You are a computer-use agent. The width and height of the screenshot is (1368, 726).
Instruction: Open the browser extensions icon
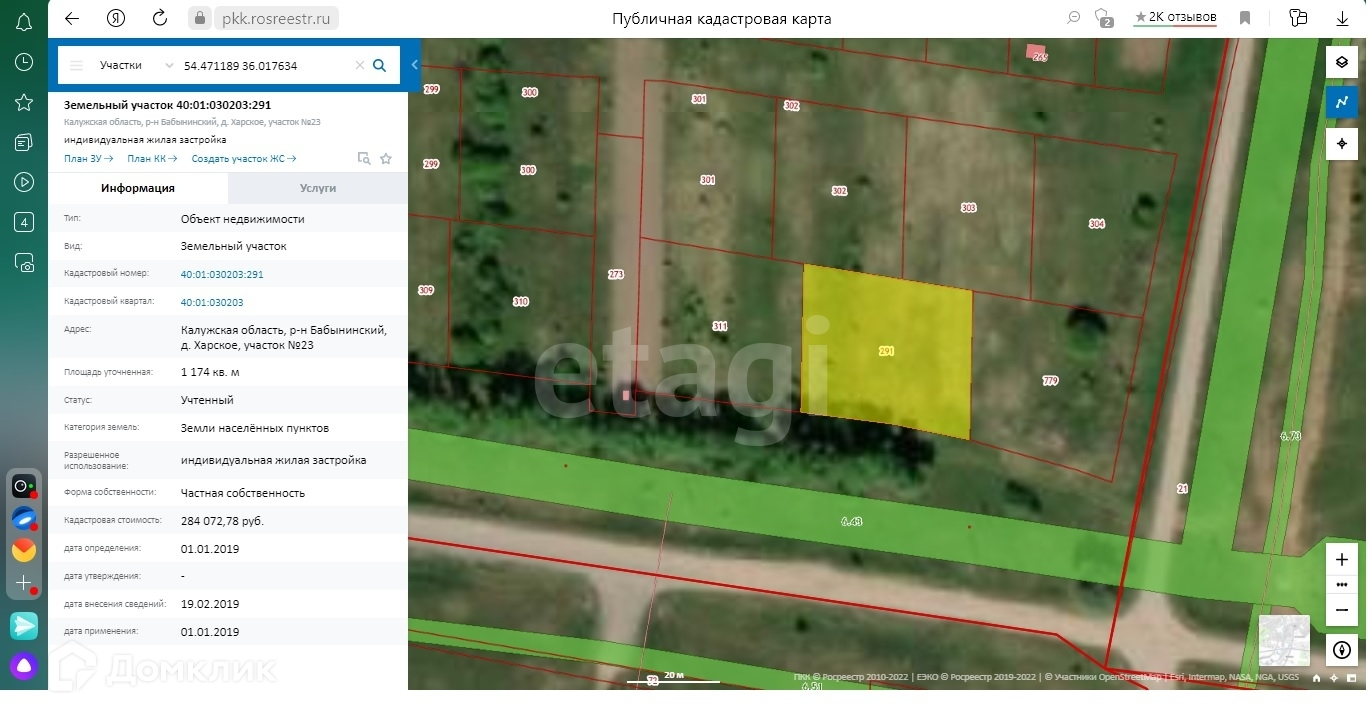[1299, 18]
